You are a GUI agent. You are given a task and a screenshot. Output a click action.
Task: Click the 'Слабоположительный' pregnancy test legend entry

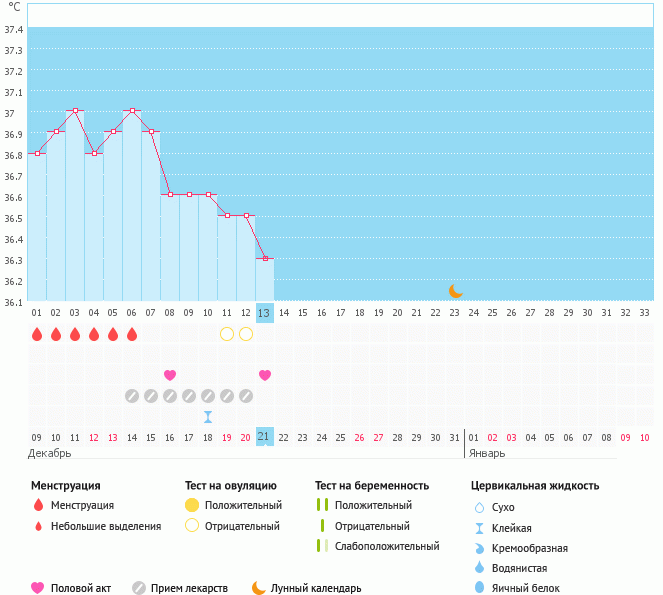(x=387, y=547)
